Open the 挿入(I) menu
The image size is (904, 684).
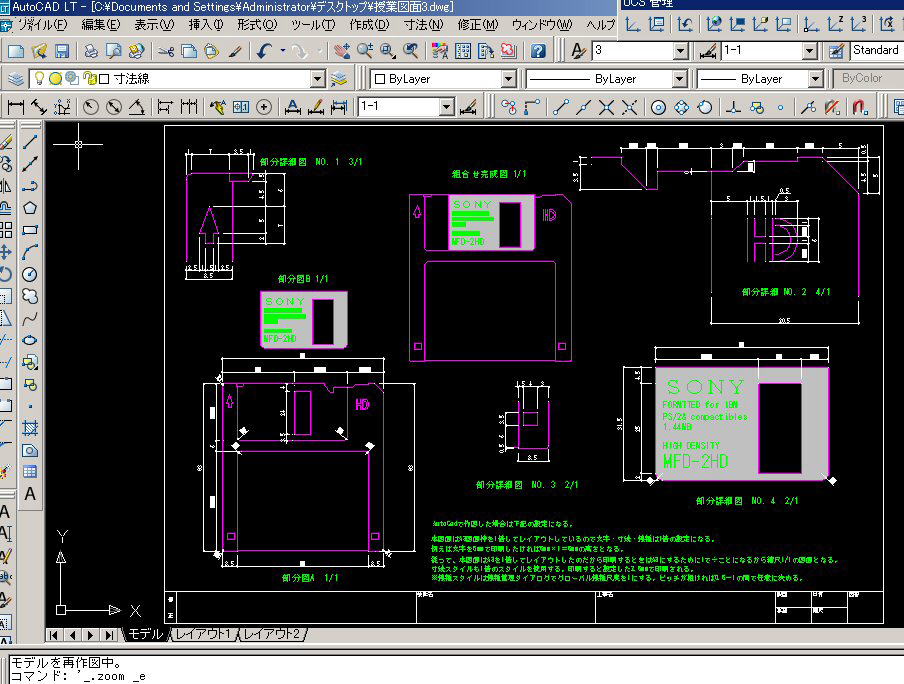click(206, 25)
